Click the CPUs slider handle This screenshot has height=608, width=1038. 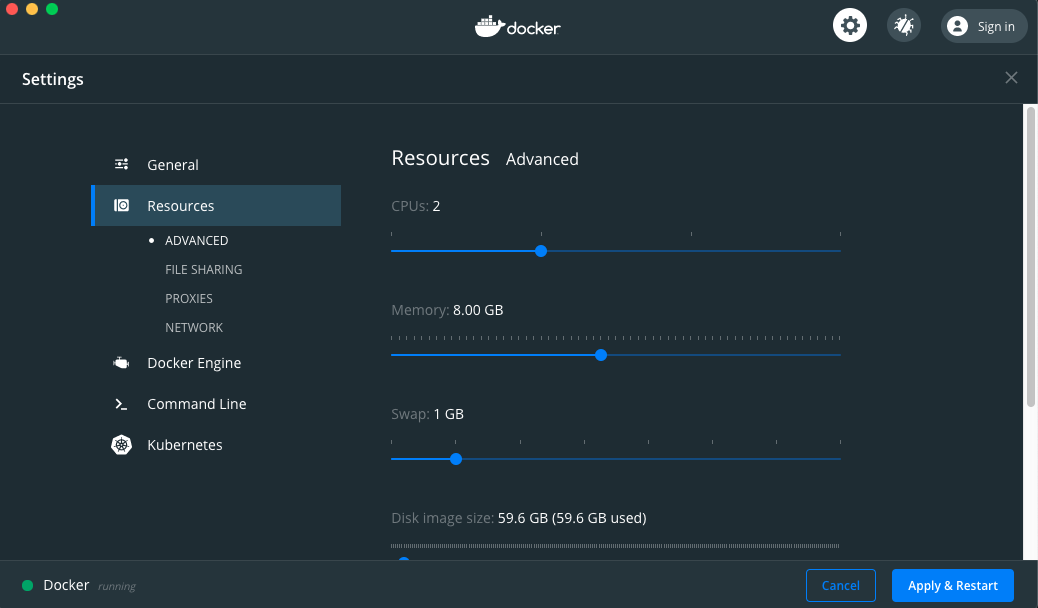[x=541, y=251]
